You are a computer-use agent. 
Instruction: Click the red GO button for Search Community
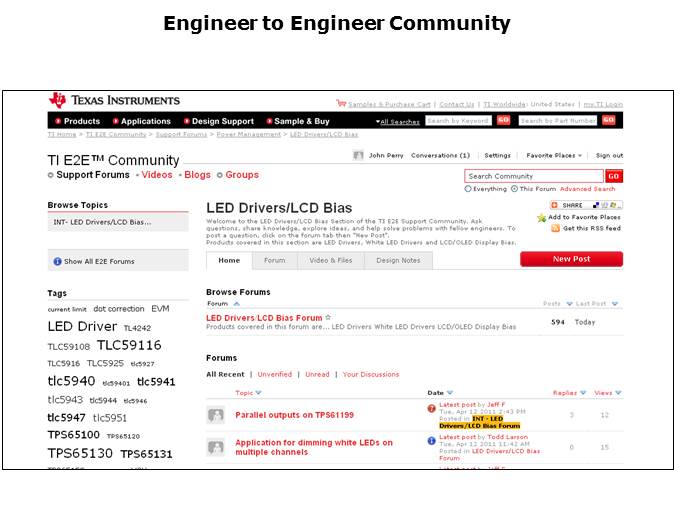click(613, 176)
